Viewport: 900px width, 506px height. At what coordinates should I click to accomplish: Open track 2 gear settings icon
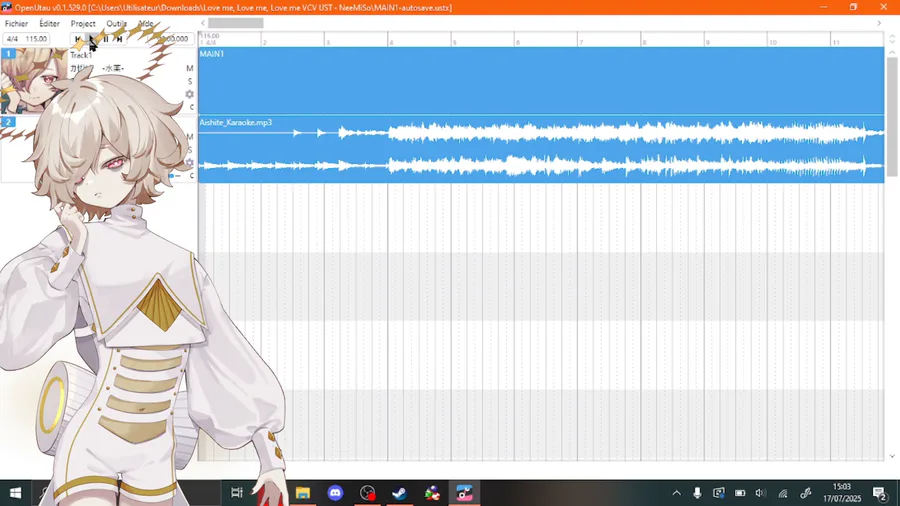tap(189, 163)
